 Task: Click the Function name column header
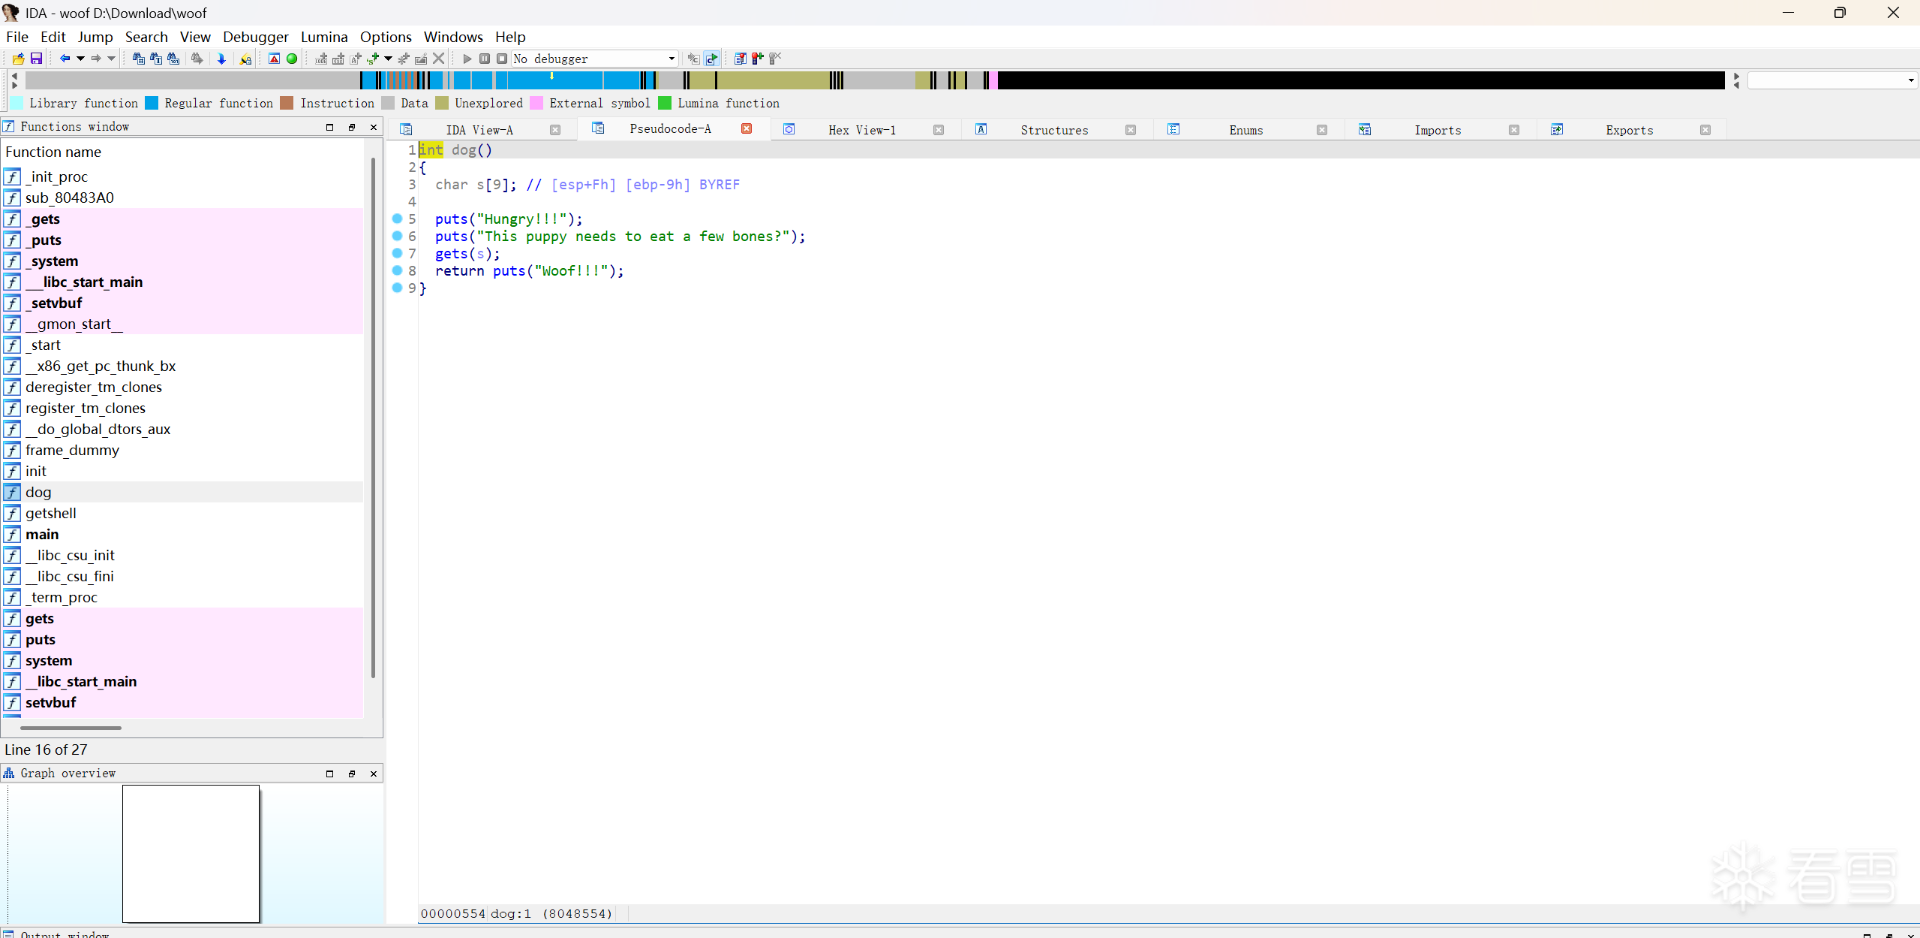point(183,152)
